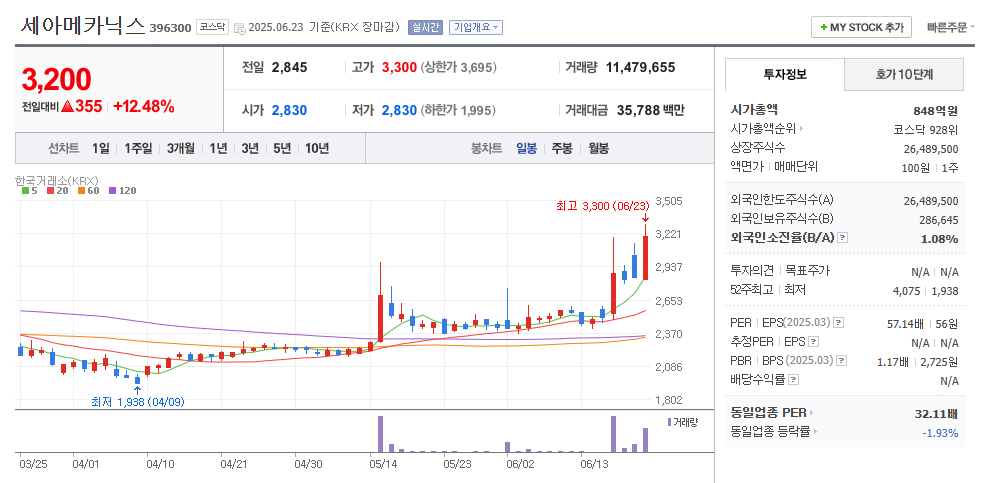Click the current price 3,200
The width and height of the screenshot is (984, 483).
[56, 80]
